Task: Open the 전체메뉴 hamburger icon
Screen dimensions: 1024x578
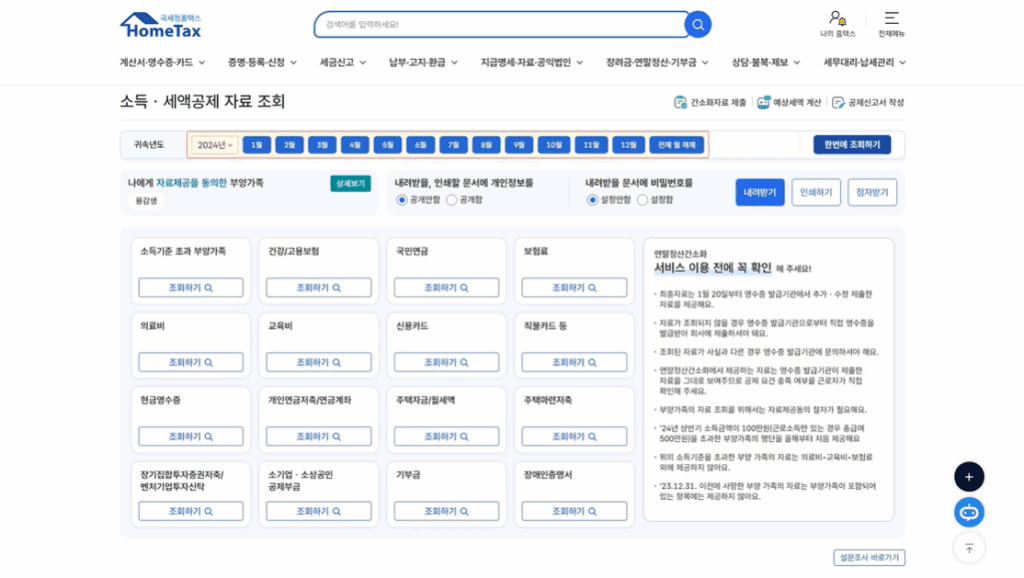Action: click(890, 20)
